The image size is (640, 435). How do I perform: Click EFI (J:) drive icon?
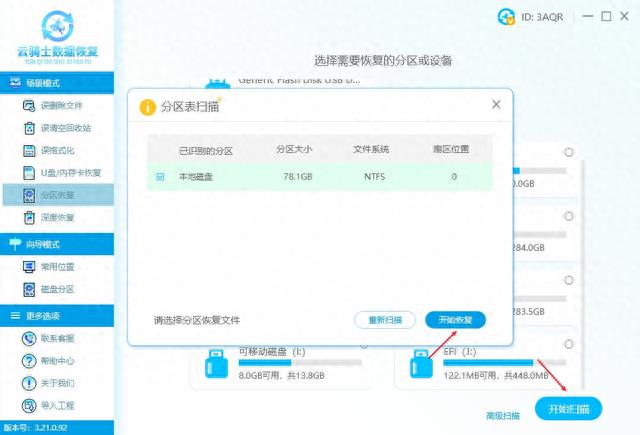point(421,364)
